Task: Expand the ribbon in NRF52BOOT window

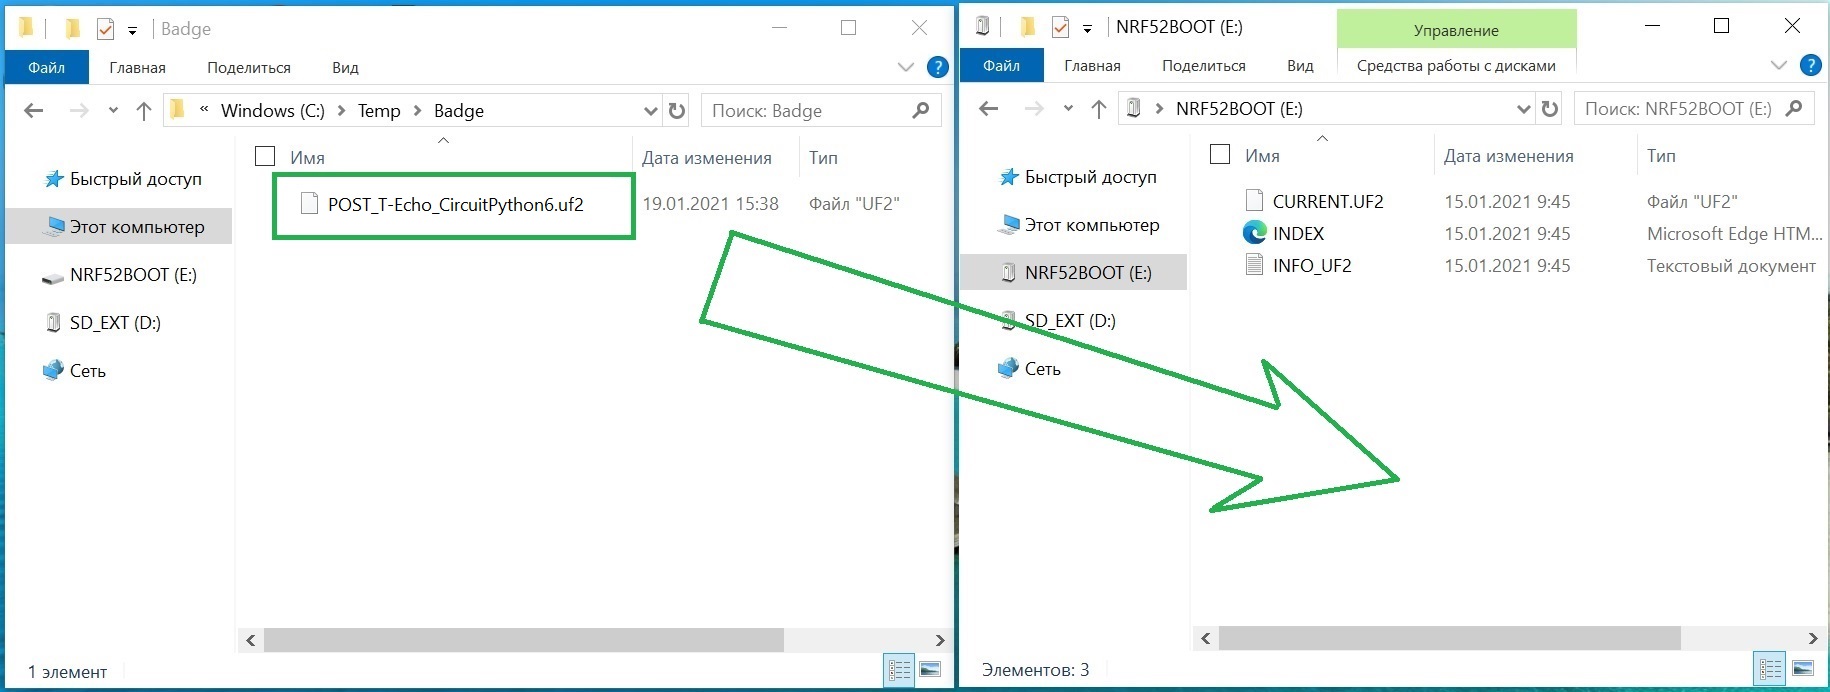Action: [x=1779, y=65]
